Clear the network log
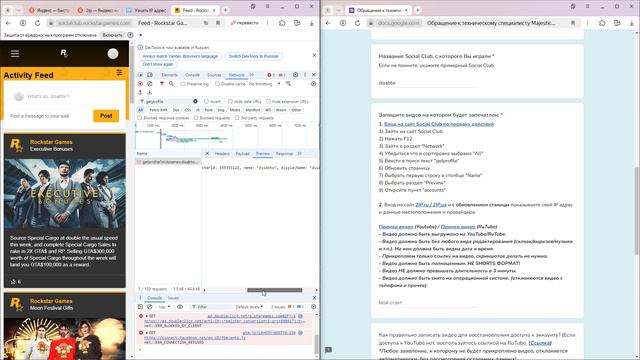This screenshot has width=640, height=360. (150, 84)
